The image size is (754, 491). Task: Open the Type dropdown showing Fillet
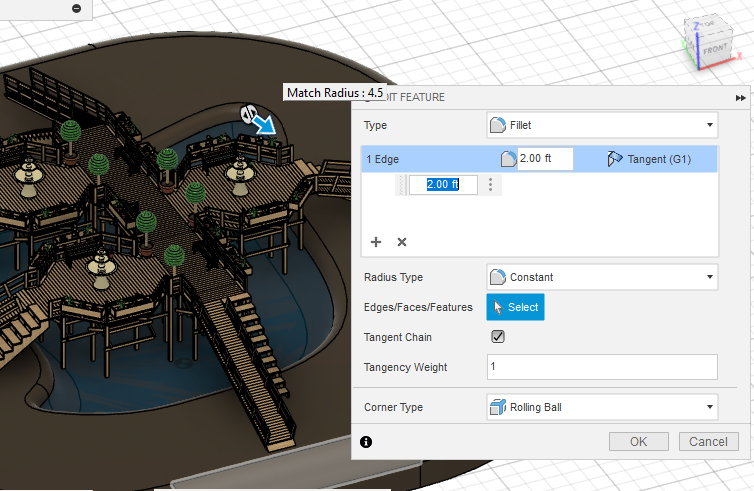coord(602,126)
